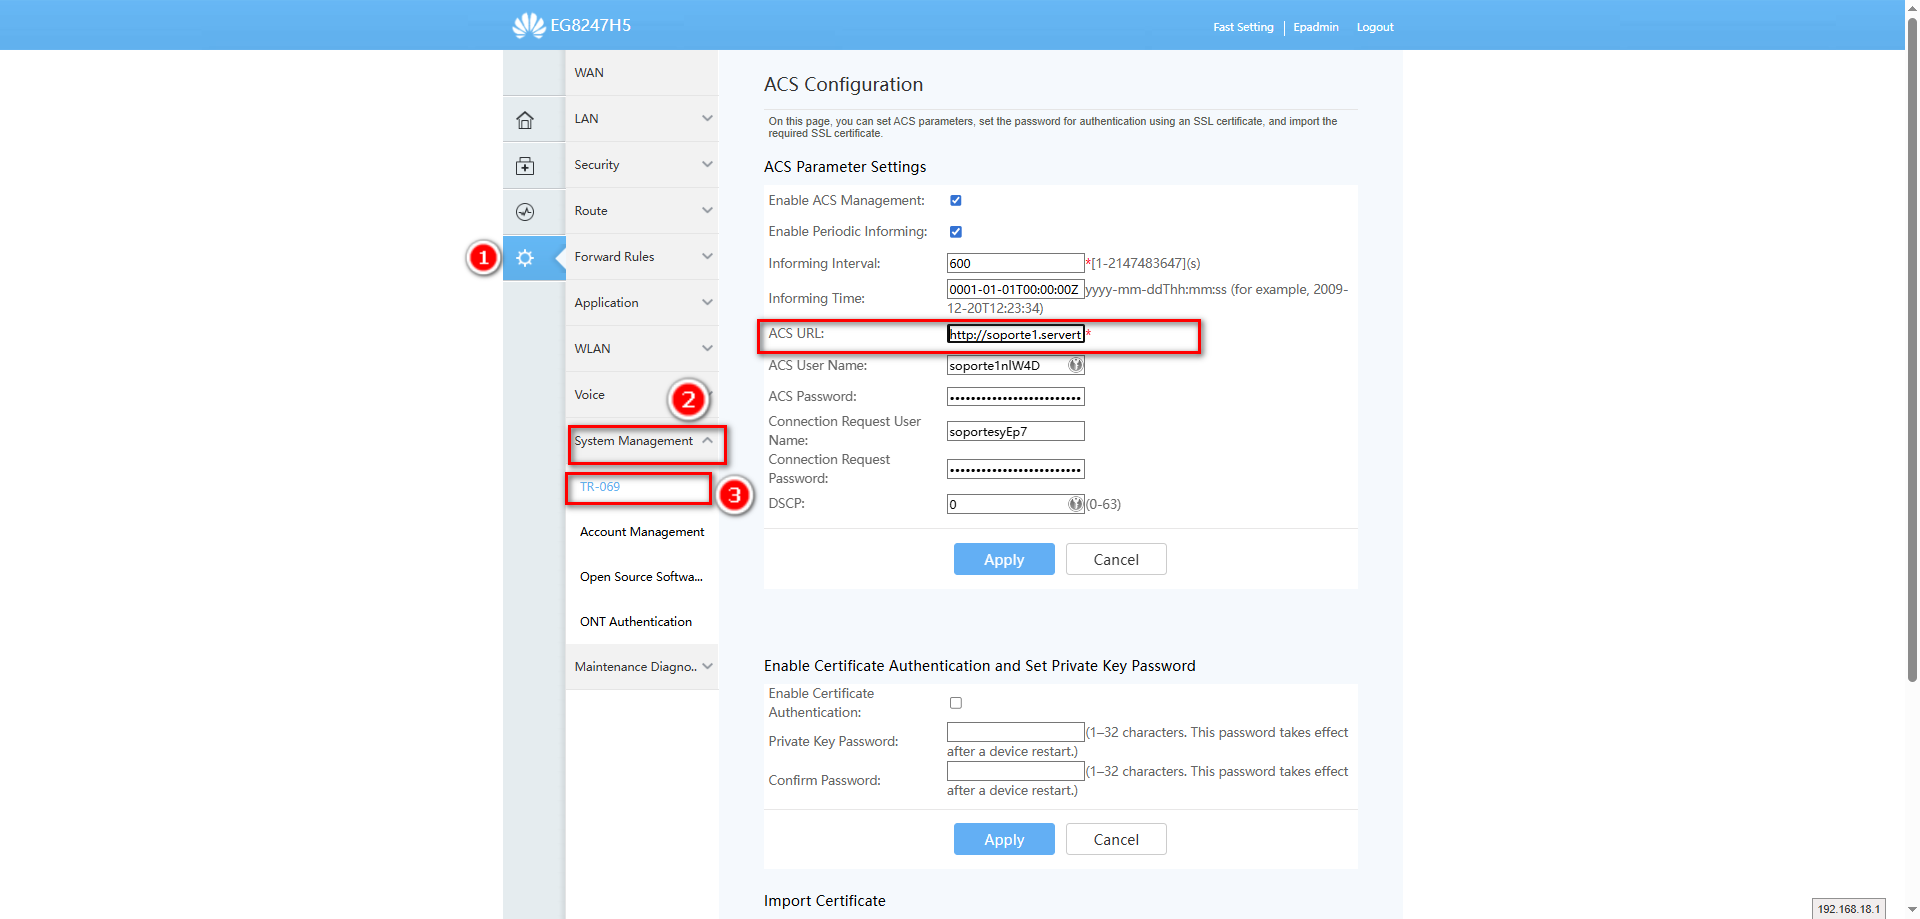Disable the Enable ACS Management checkbox

956,201
